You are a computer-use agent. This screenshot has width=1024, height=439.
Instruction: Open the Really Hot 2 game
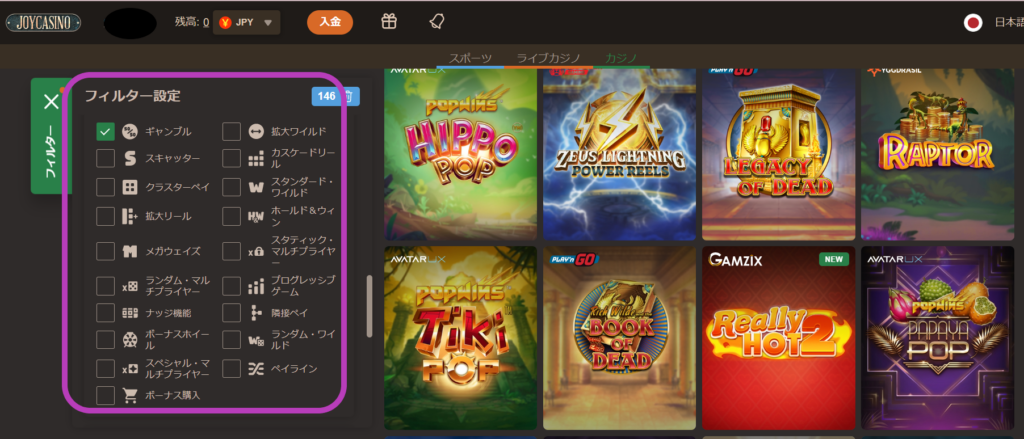[778, 338]
